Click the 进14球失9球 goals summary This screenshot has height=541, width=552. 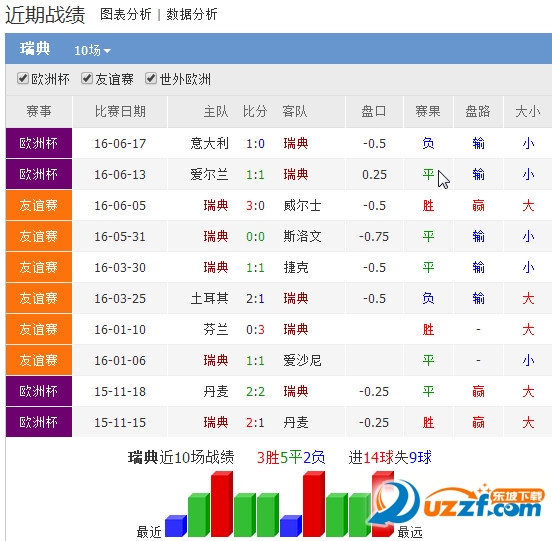[390, 457]
